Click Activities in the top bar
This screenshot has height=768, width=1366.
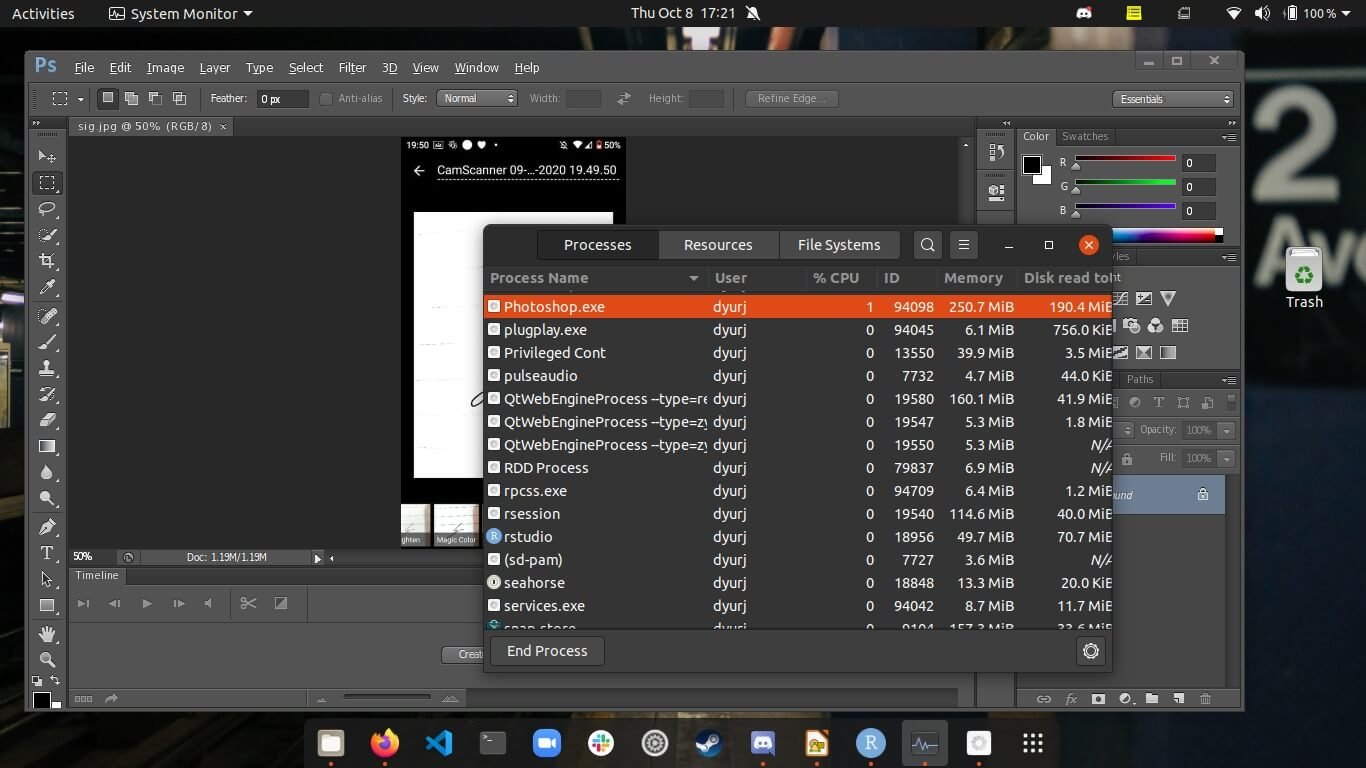tap(43, 14)
